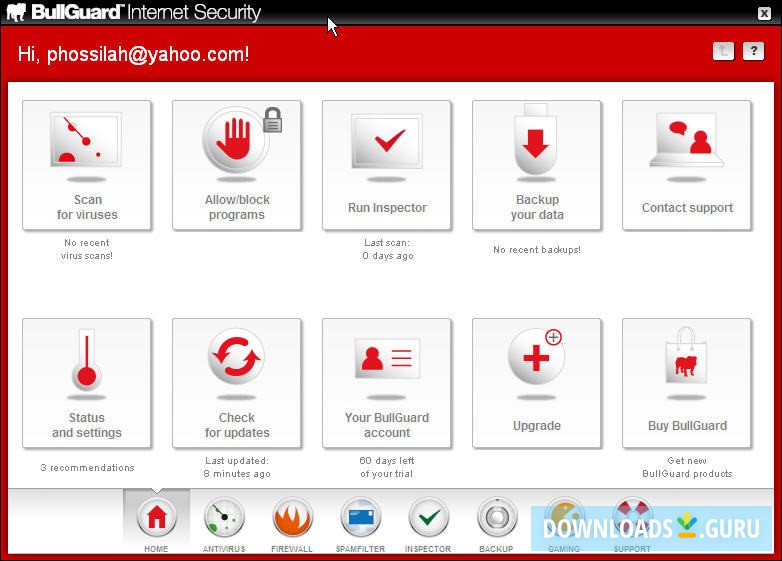Go to the Inspector tab
782x561 pixels.
pos(428,525)
